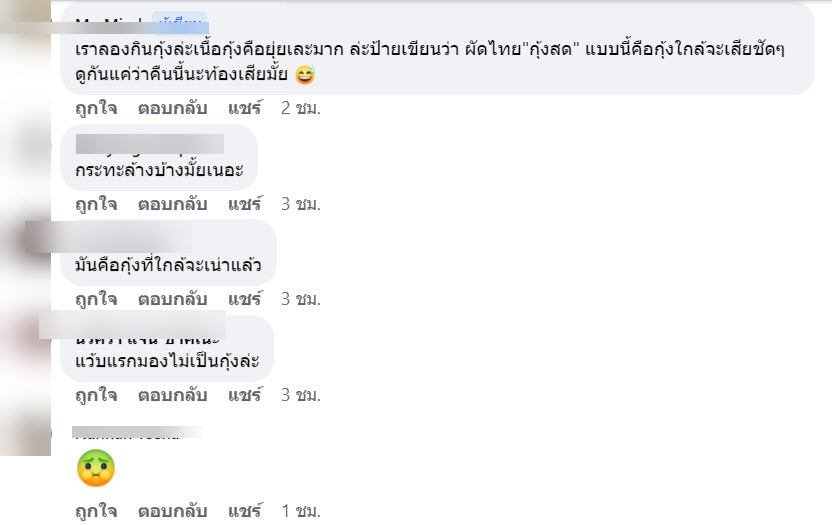Open the 2 ชม. timestamp of first comment

[301, 108]
